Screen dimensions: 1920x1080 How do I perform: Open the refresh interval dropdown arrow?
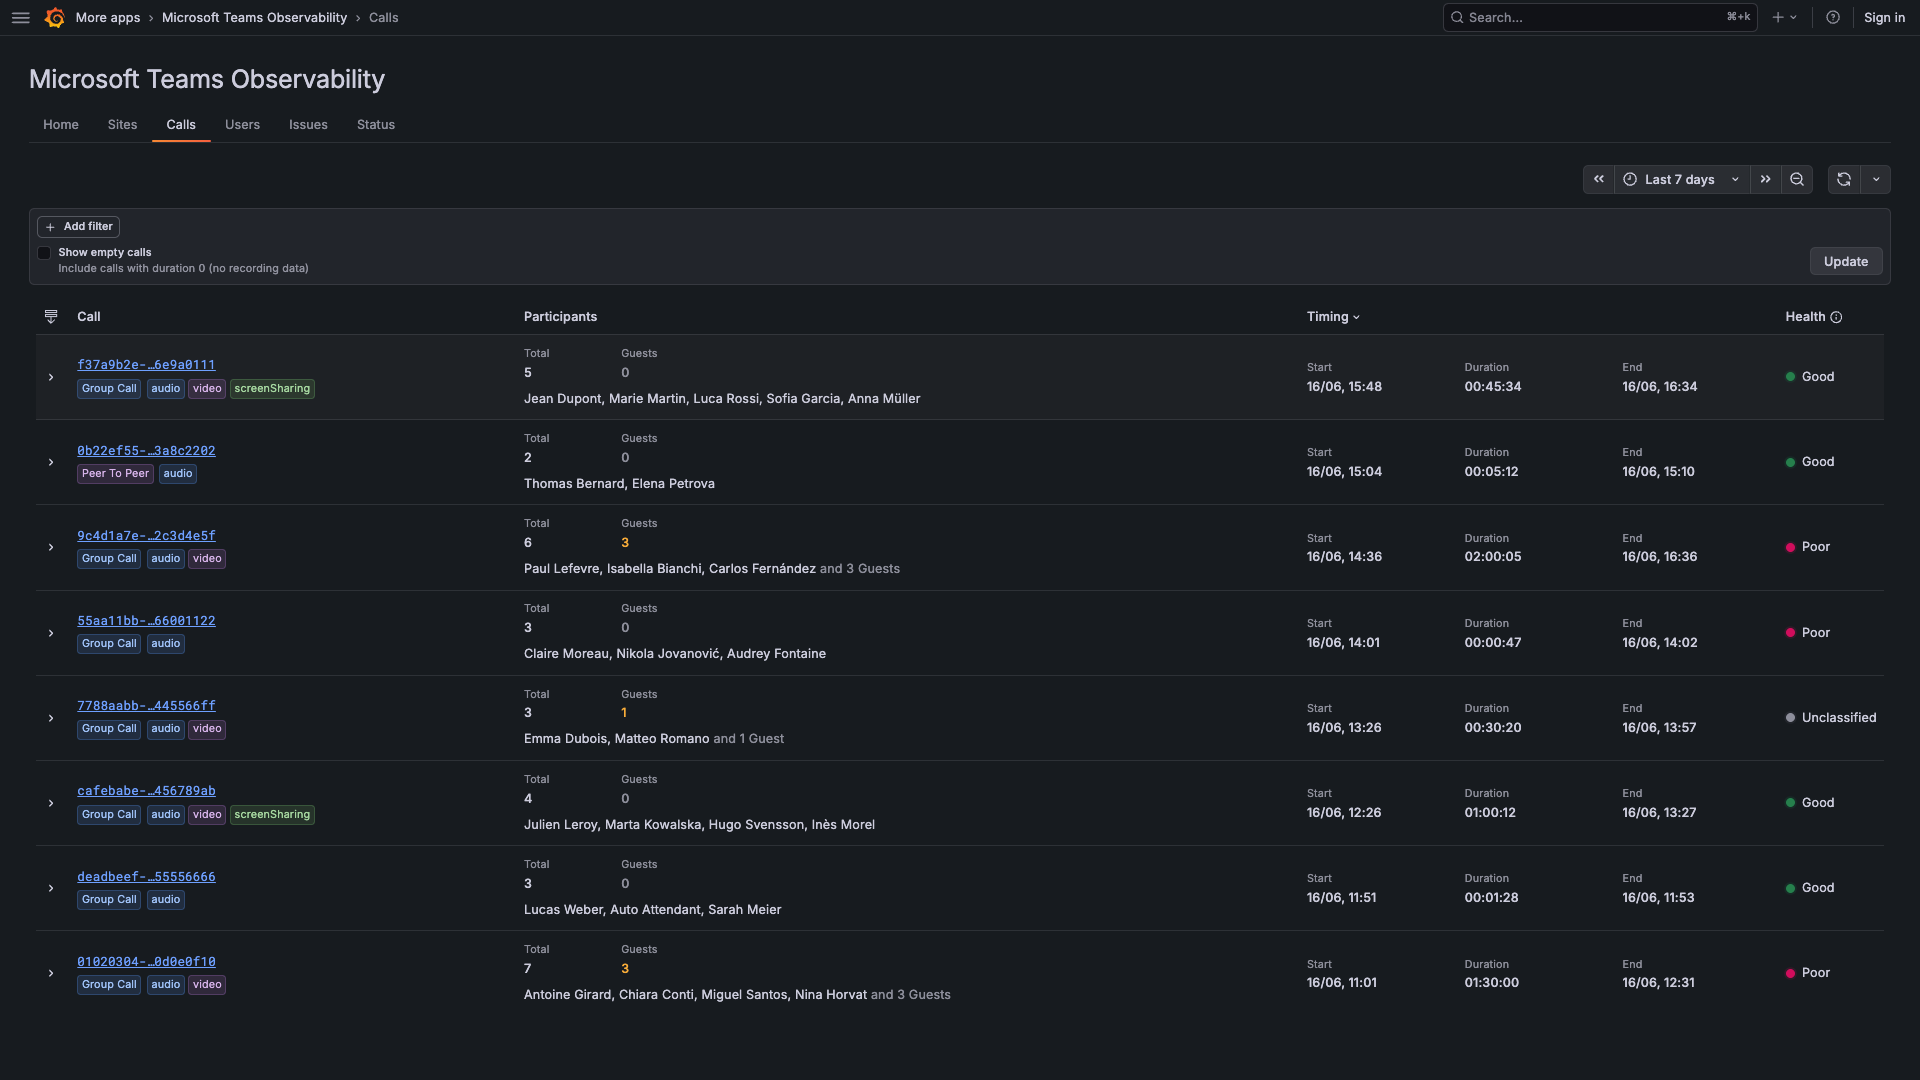(x=1875, y=180)
